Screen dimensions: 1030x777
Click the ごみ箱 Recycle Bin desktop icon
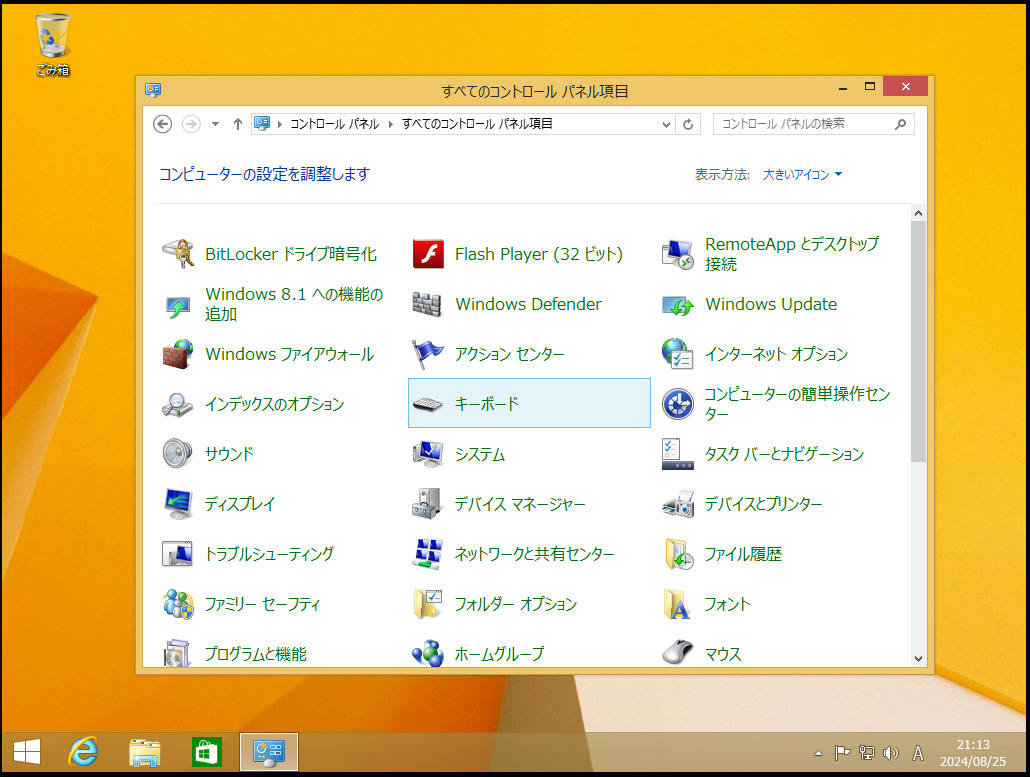53,45
